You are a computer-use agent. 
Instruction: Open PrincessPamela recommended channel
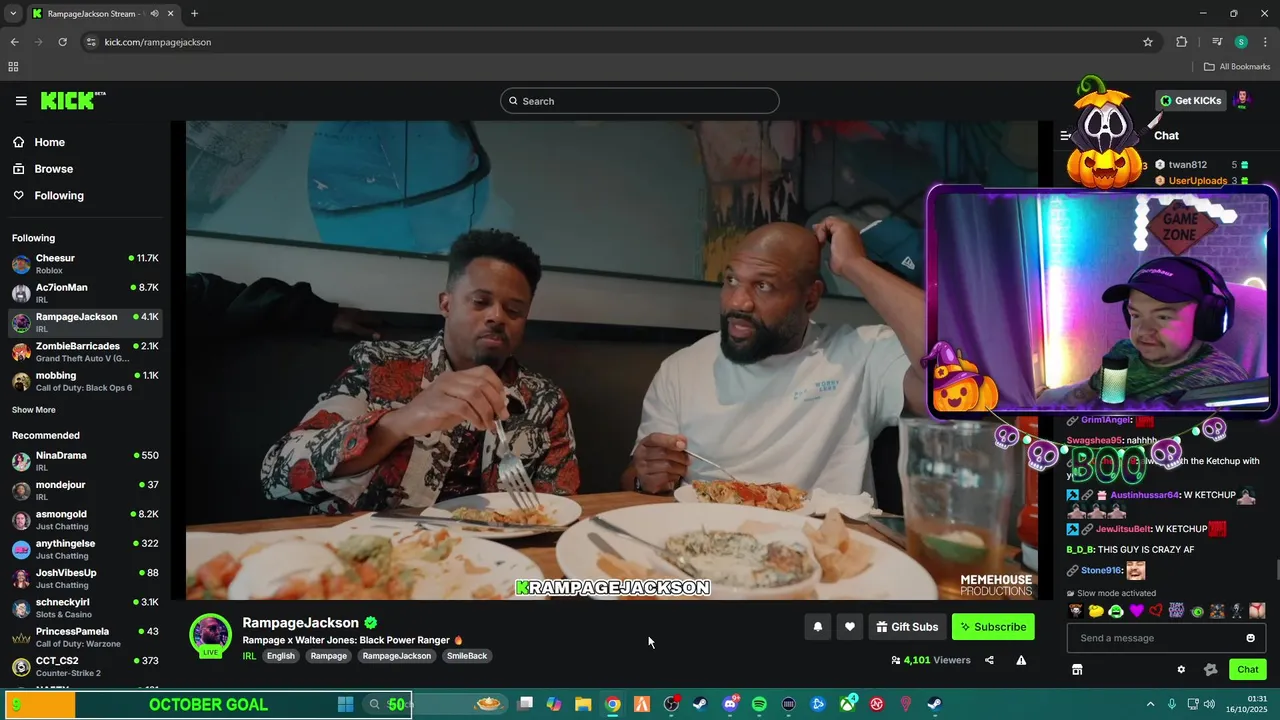tap(85, 637)
